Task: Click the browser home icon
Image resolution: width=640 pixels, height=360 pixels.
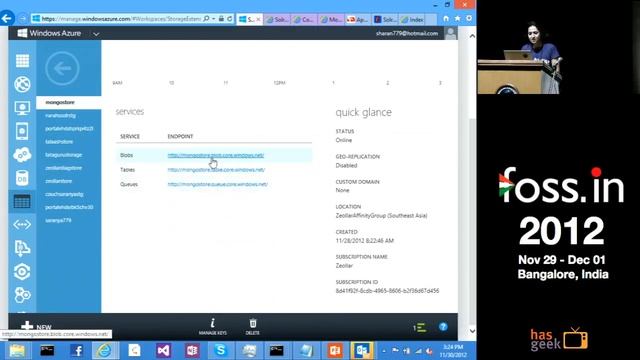Action: pyautogui.click(x=446, y=19)
